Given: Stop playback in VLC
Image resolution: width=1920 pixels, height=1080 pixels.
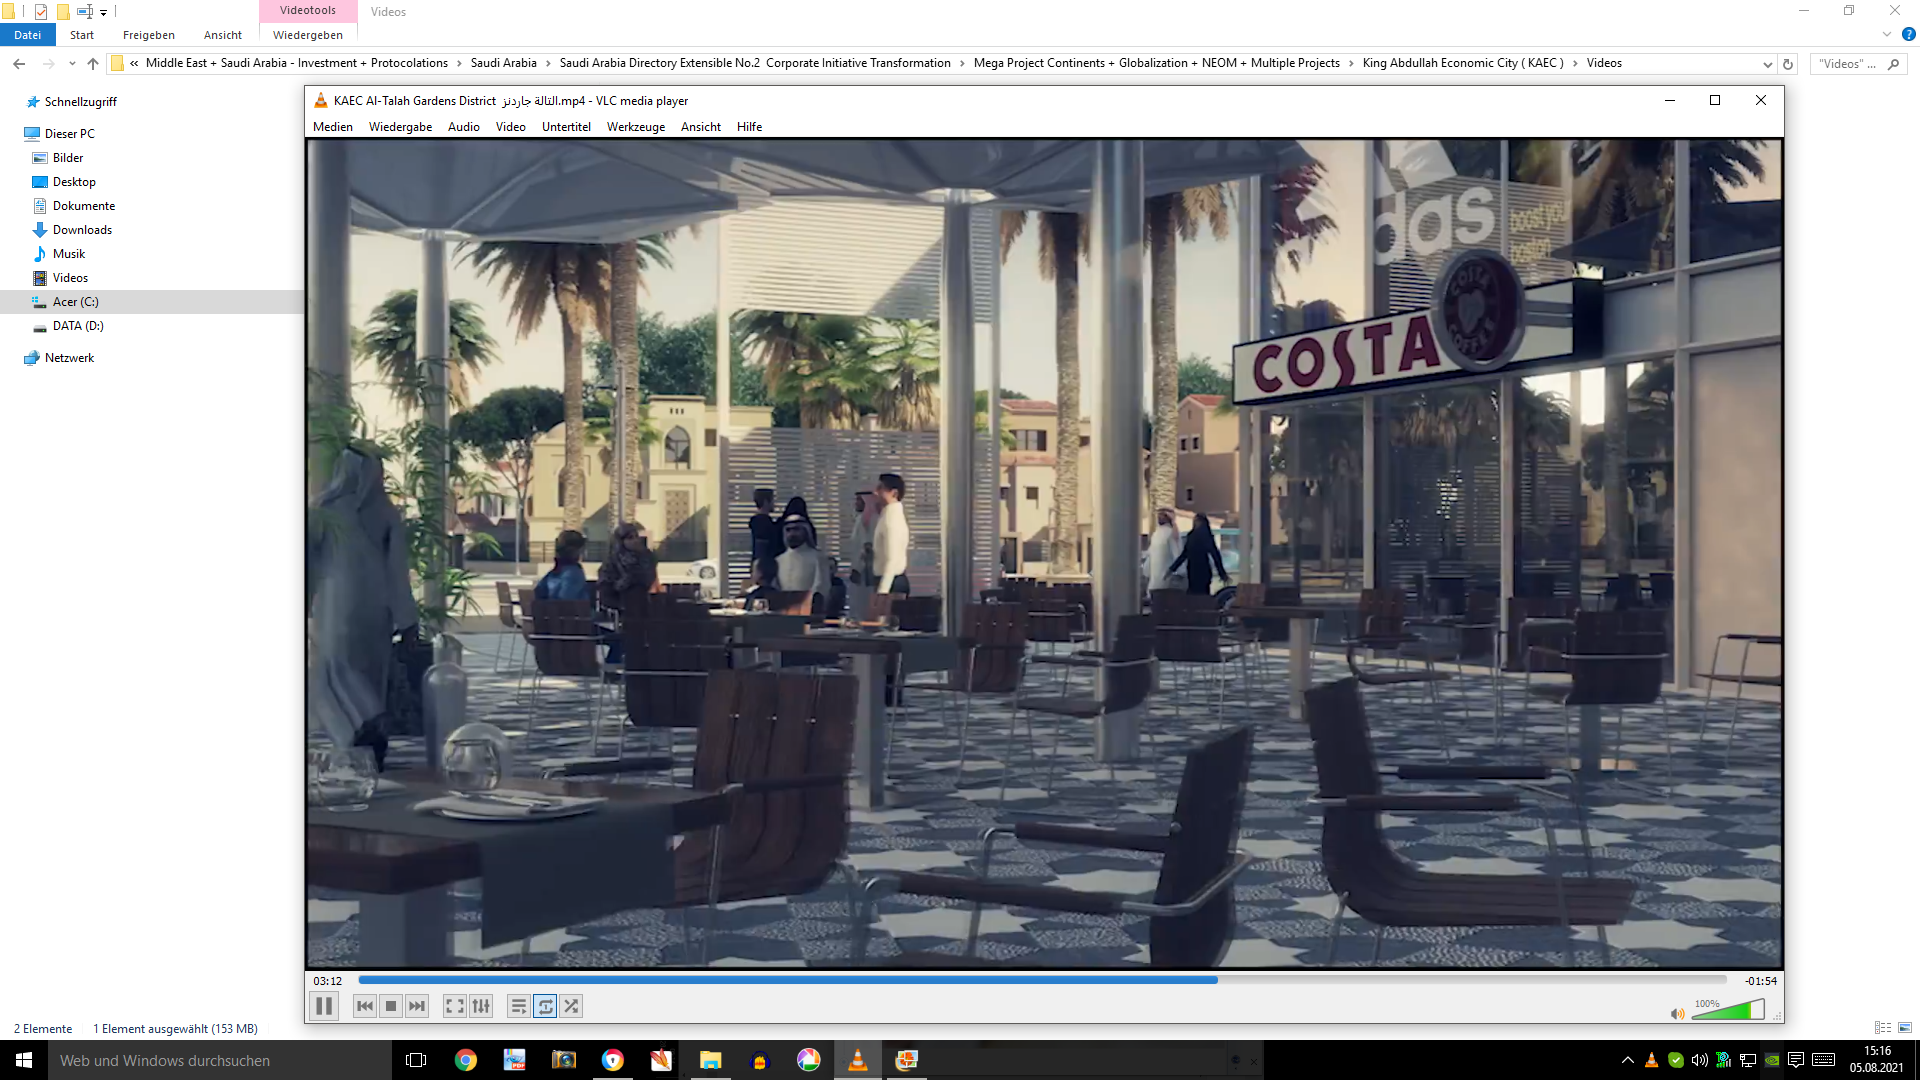Looking at the screenshot, I should pyautogui.click(x=391, y=1006).
